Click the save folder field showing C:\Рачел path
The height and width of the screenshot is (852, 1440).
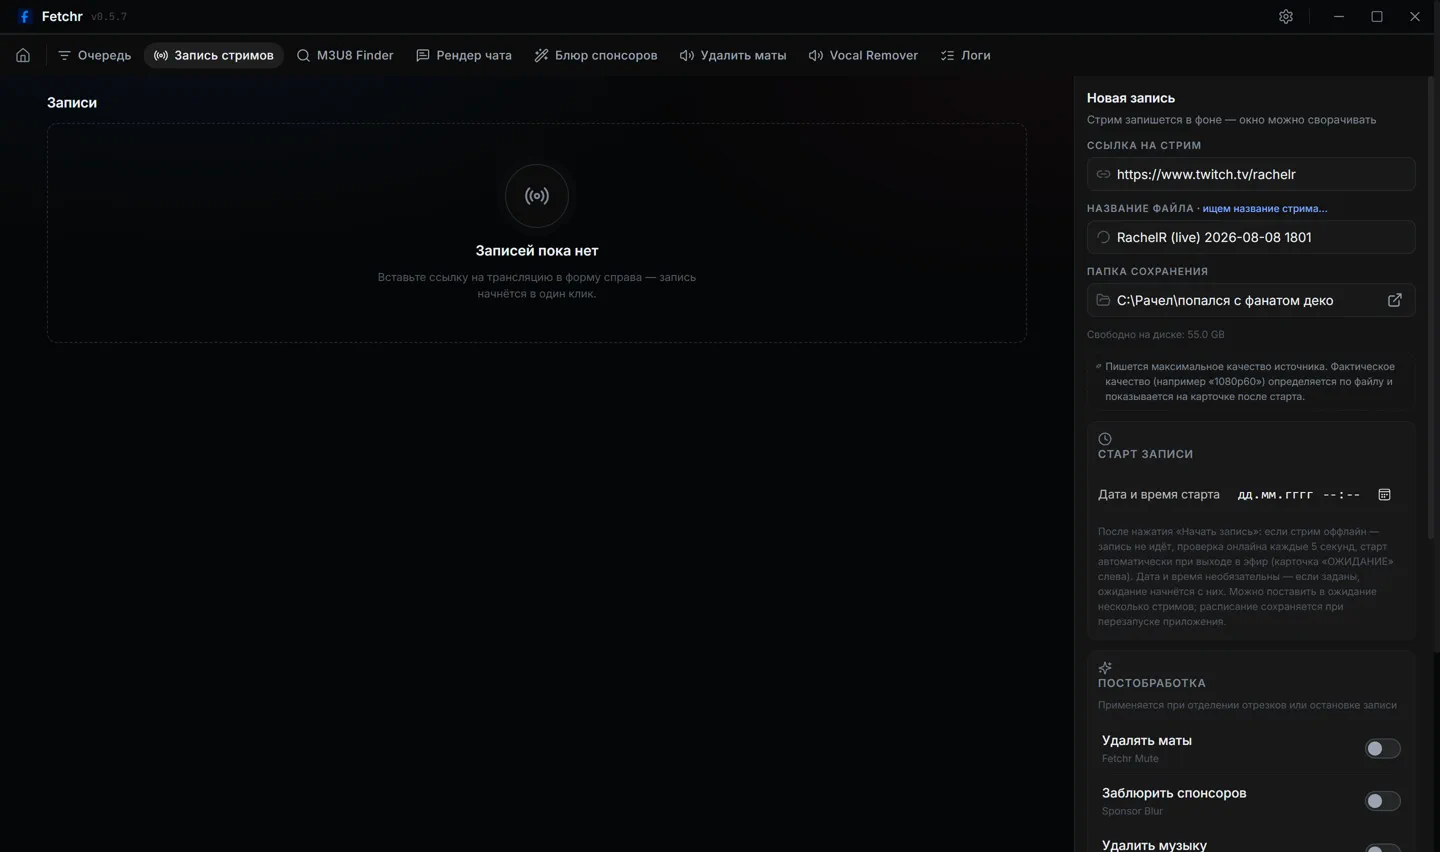click(1251, 300)
